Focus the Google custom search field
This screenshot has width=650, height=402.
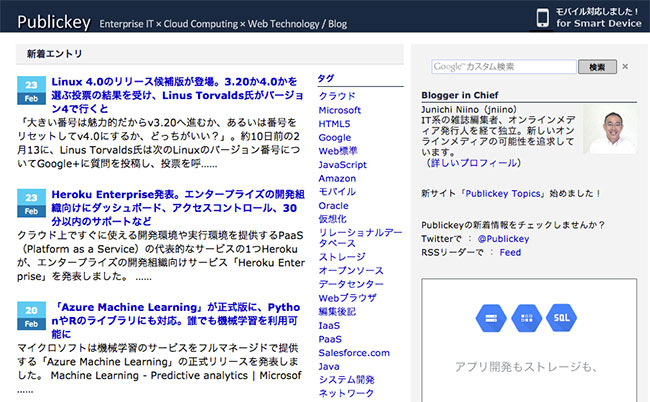[504, 67]
